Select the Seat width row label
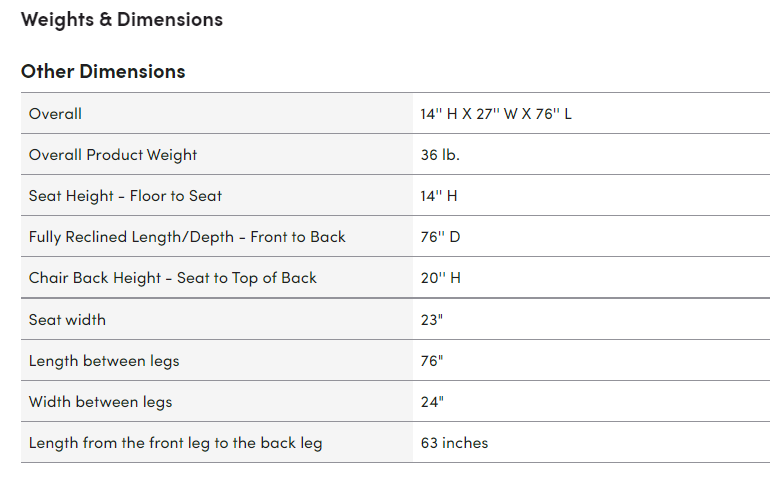Screen dimensions: 770x478 tap(67, 320)
